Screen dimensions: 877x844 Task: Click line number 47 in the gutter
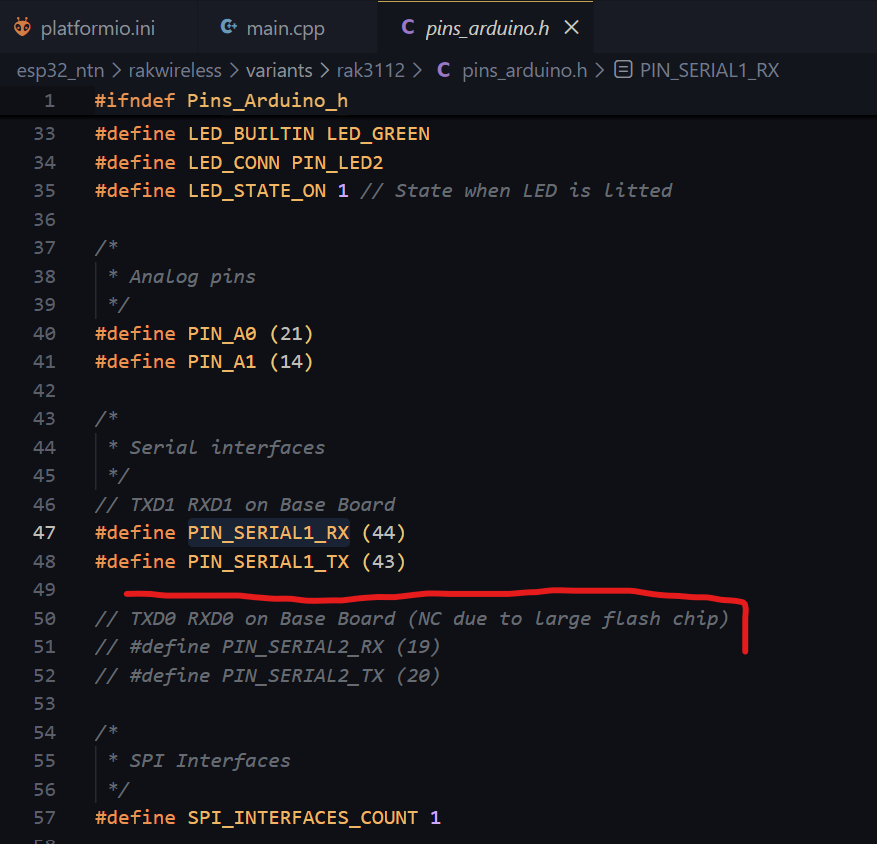coord(44,533)
